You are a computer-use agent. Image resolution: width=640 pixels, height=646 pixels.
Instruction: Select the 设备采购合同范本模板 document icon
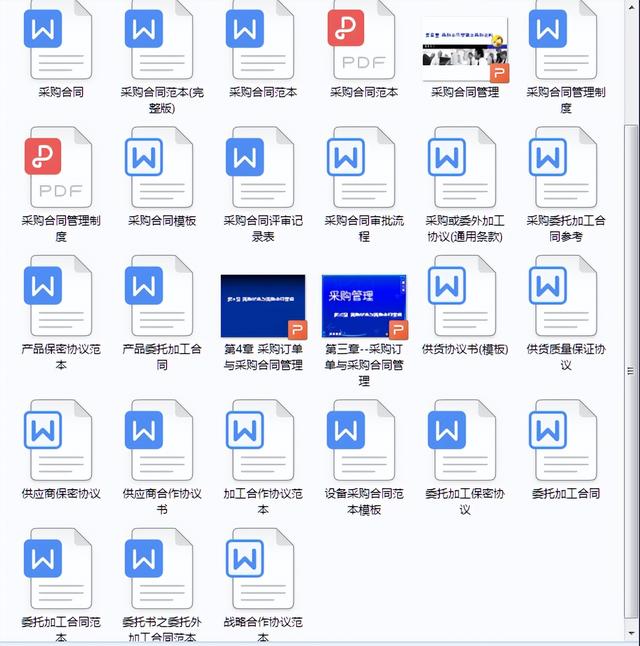pos(361,440)
